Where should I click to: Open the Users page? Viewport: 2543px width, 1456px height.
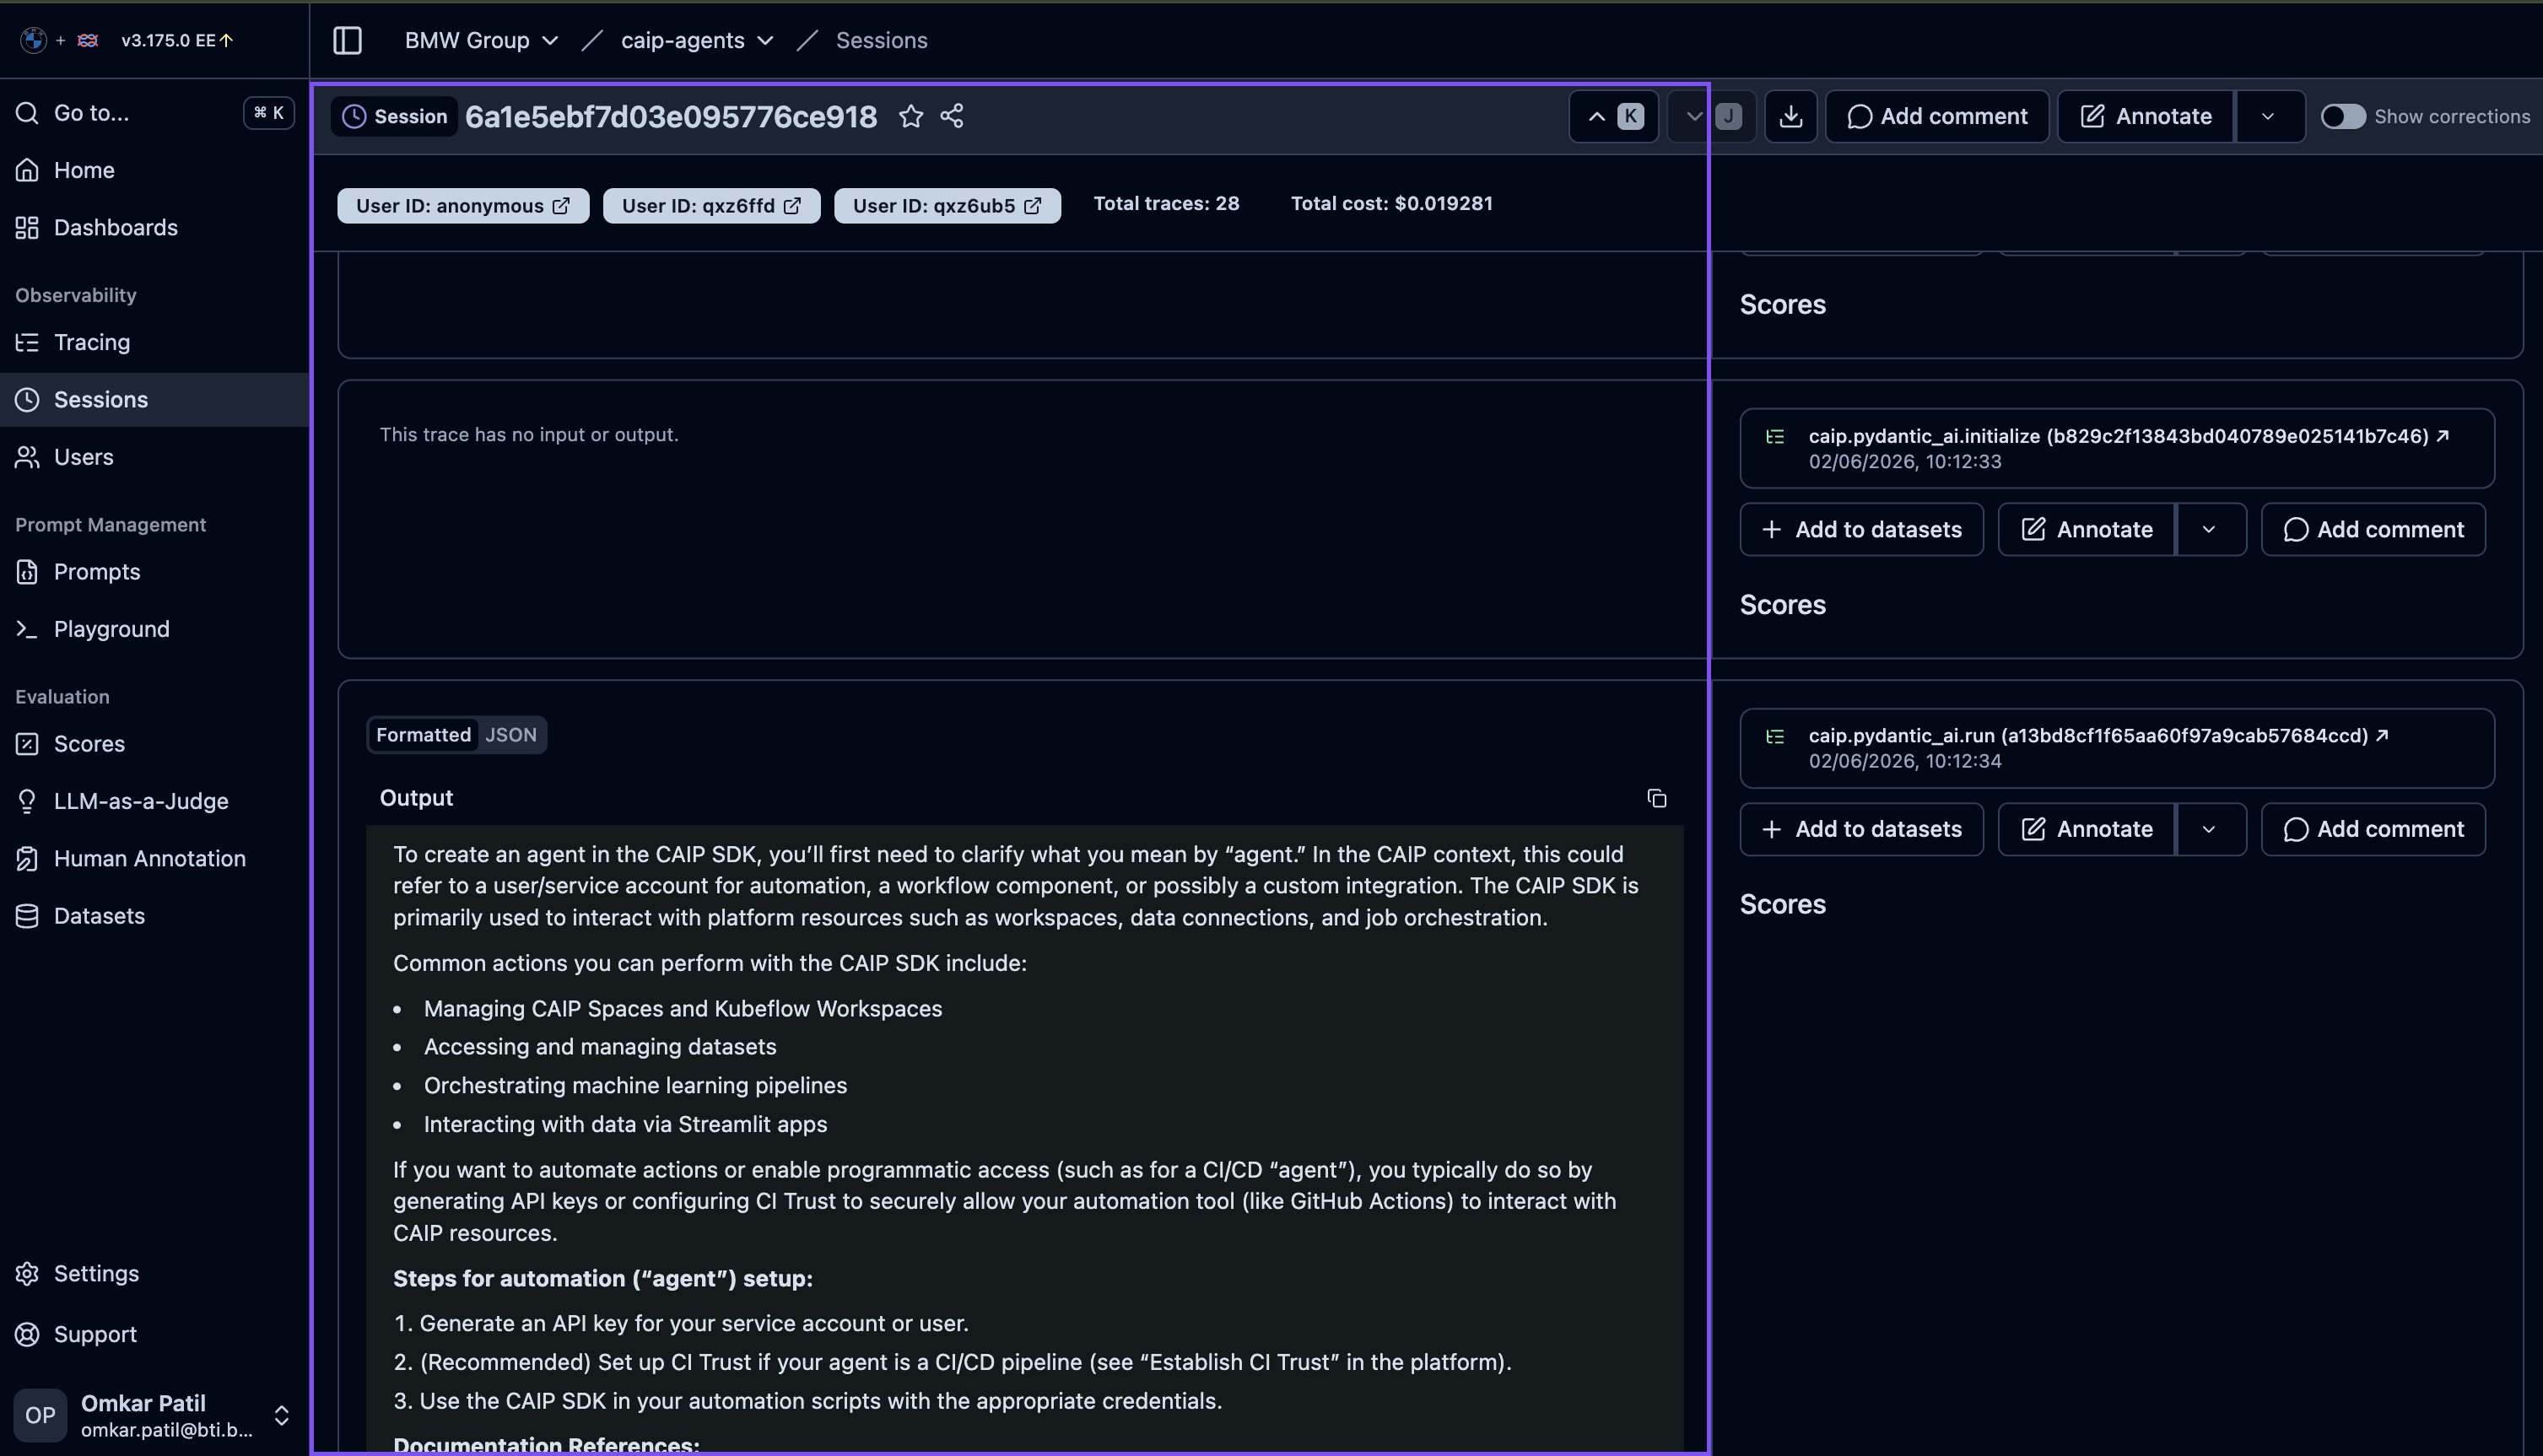pos(154,457)
